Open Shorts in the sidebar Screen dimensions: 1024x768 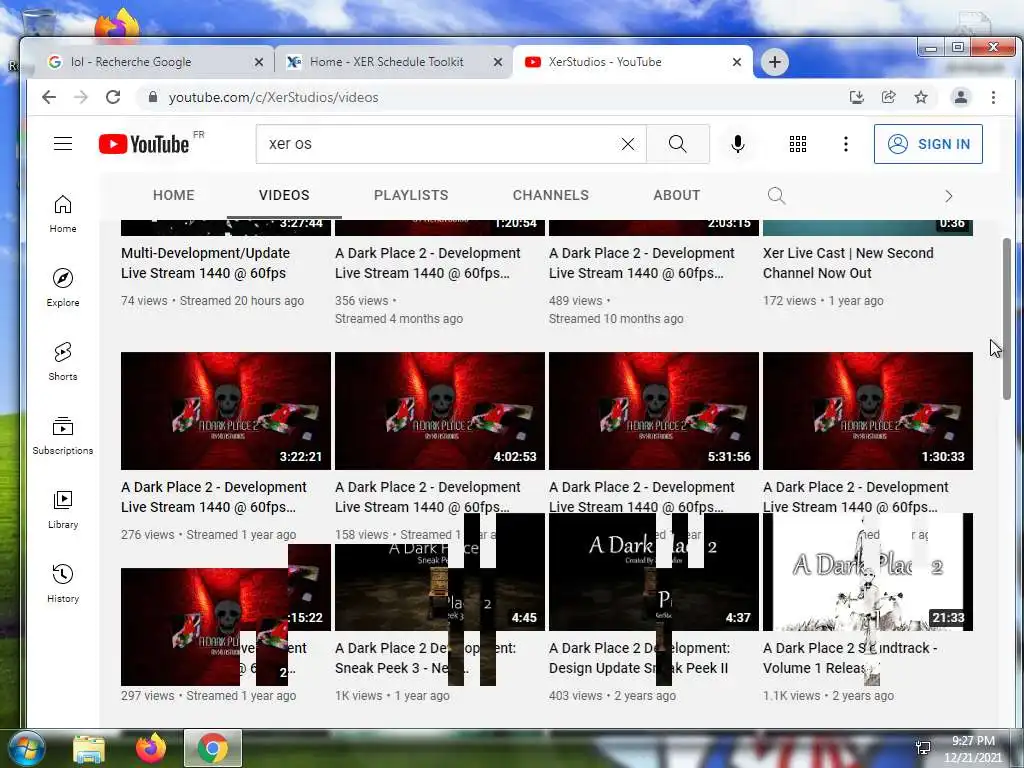63,361
